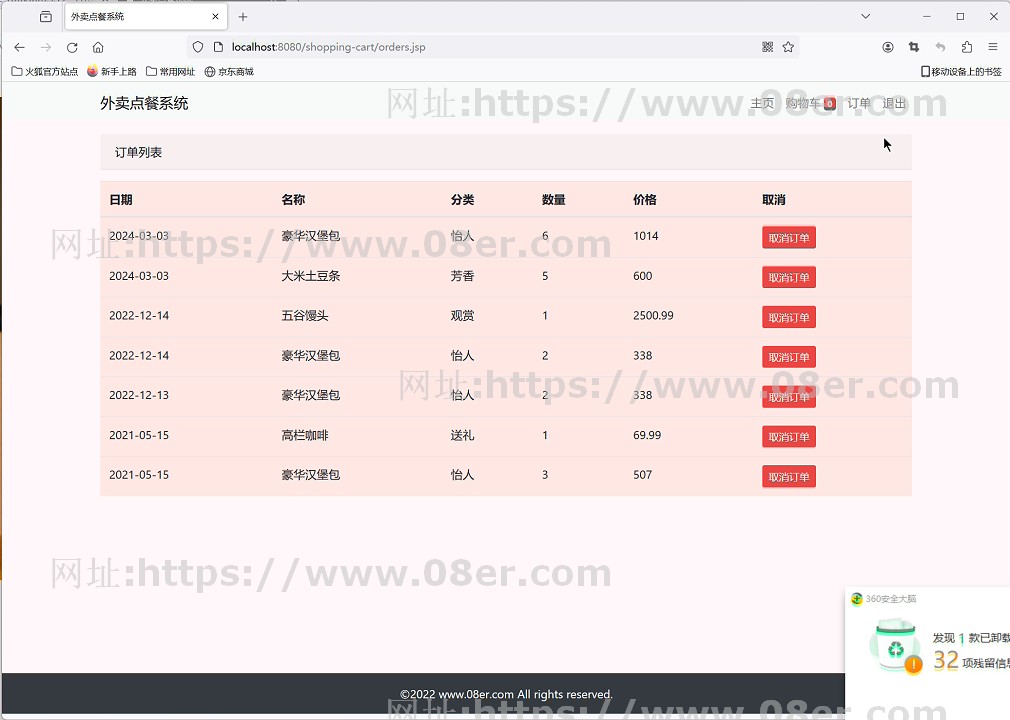This screenshot has width=1010, height=720.
Task: Cancel the 五谷馒头 order
Action: point(789,317)
